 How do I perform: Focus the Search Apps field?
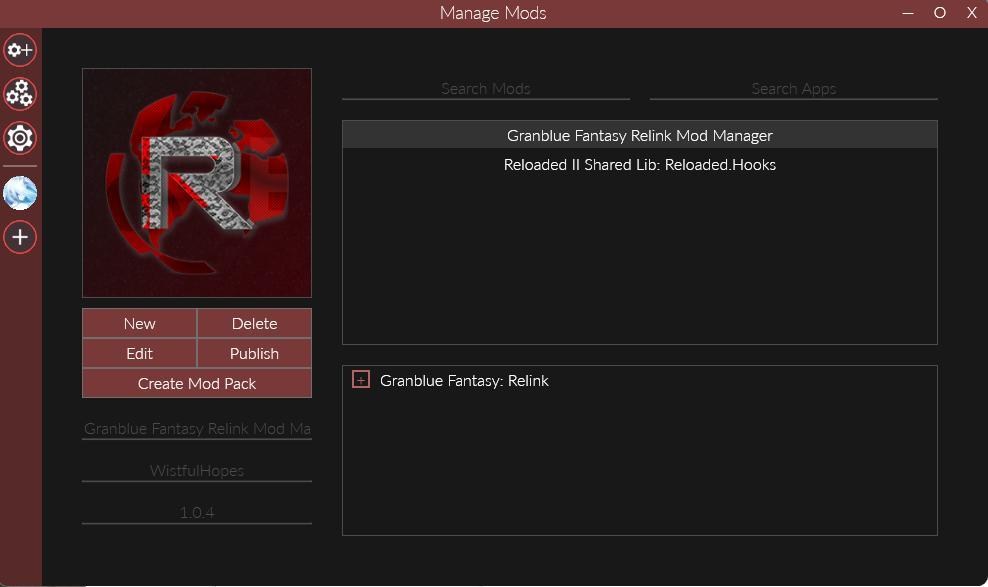click(x=793, y=89)
